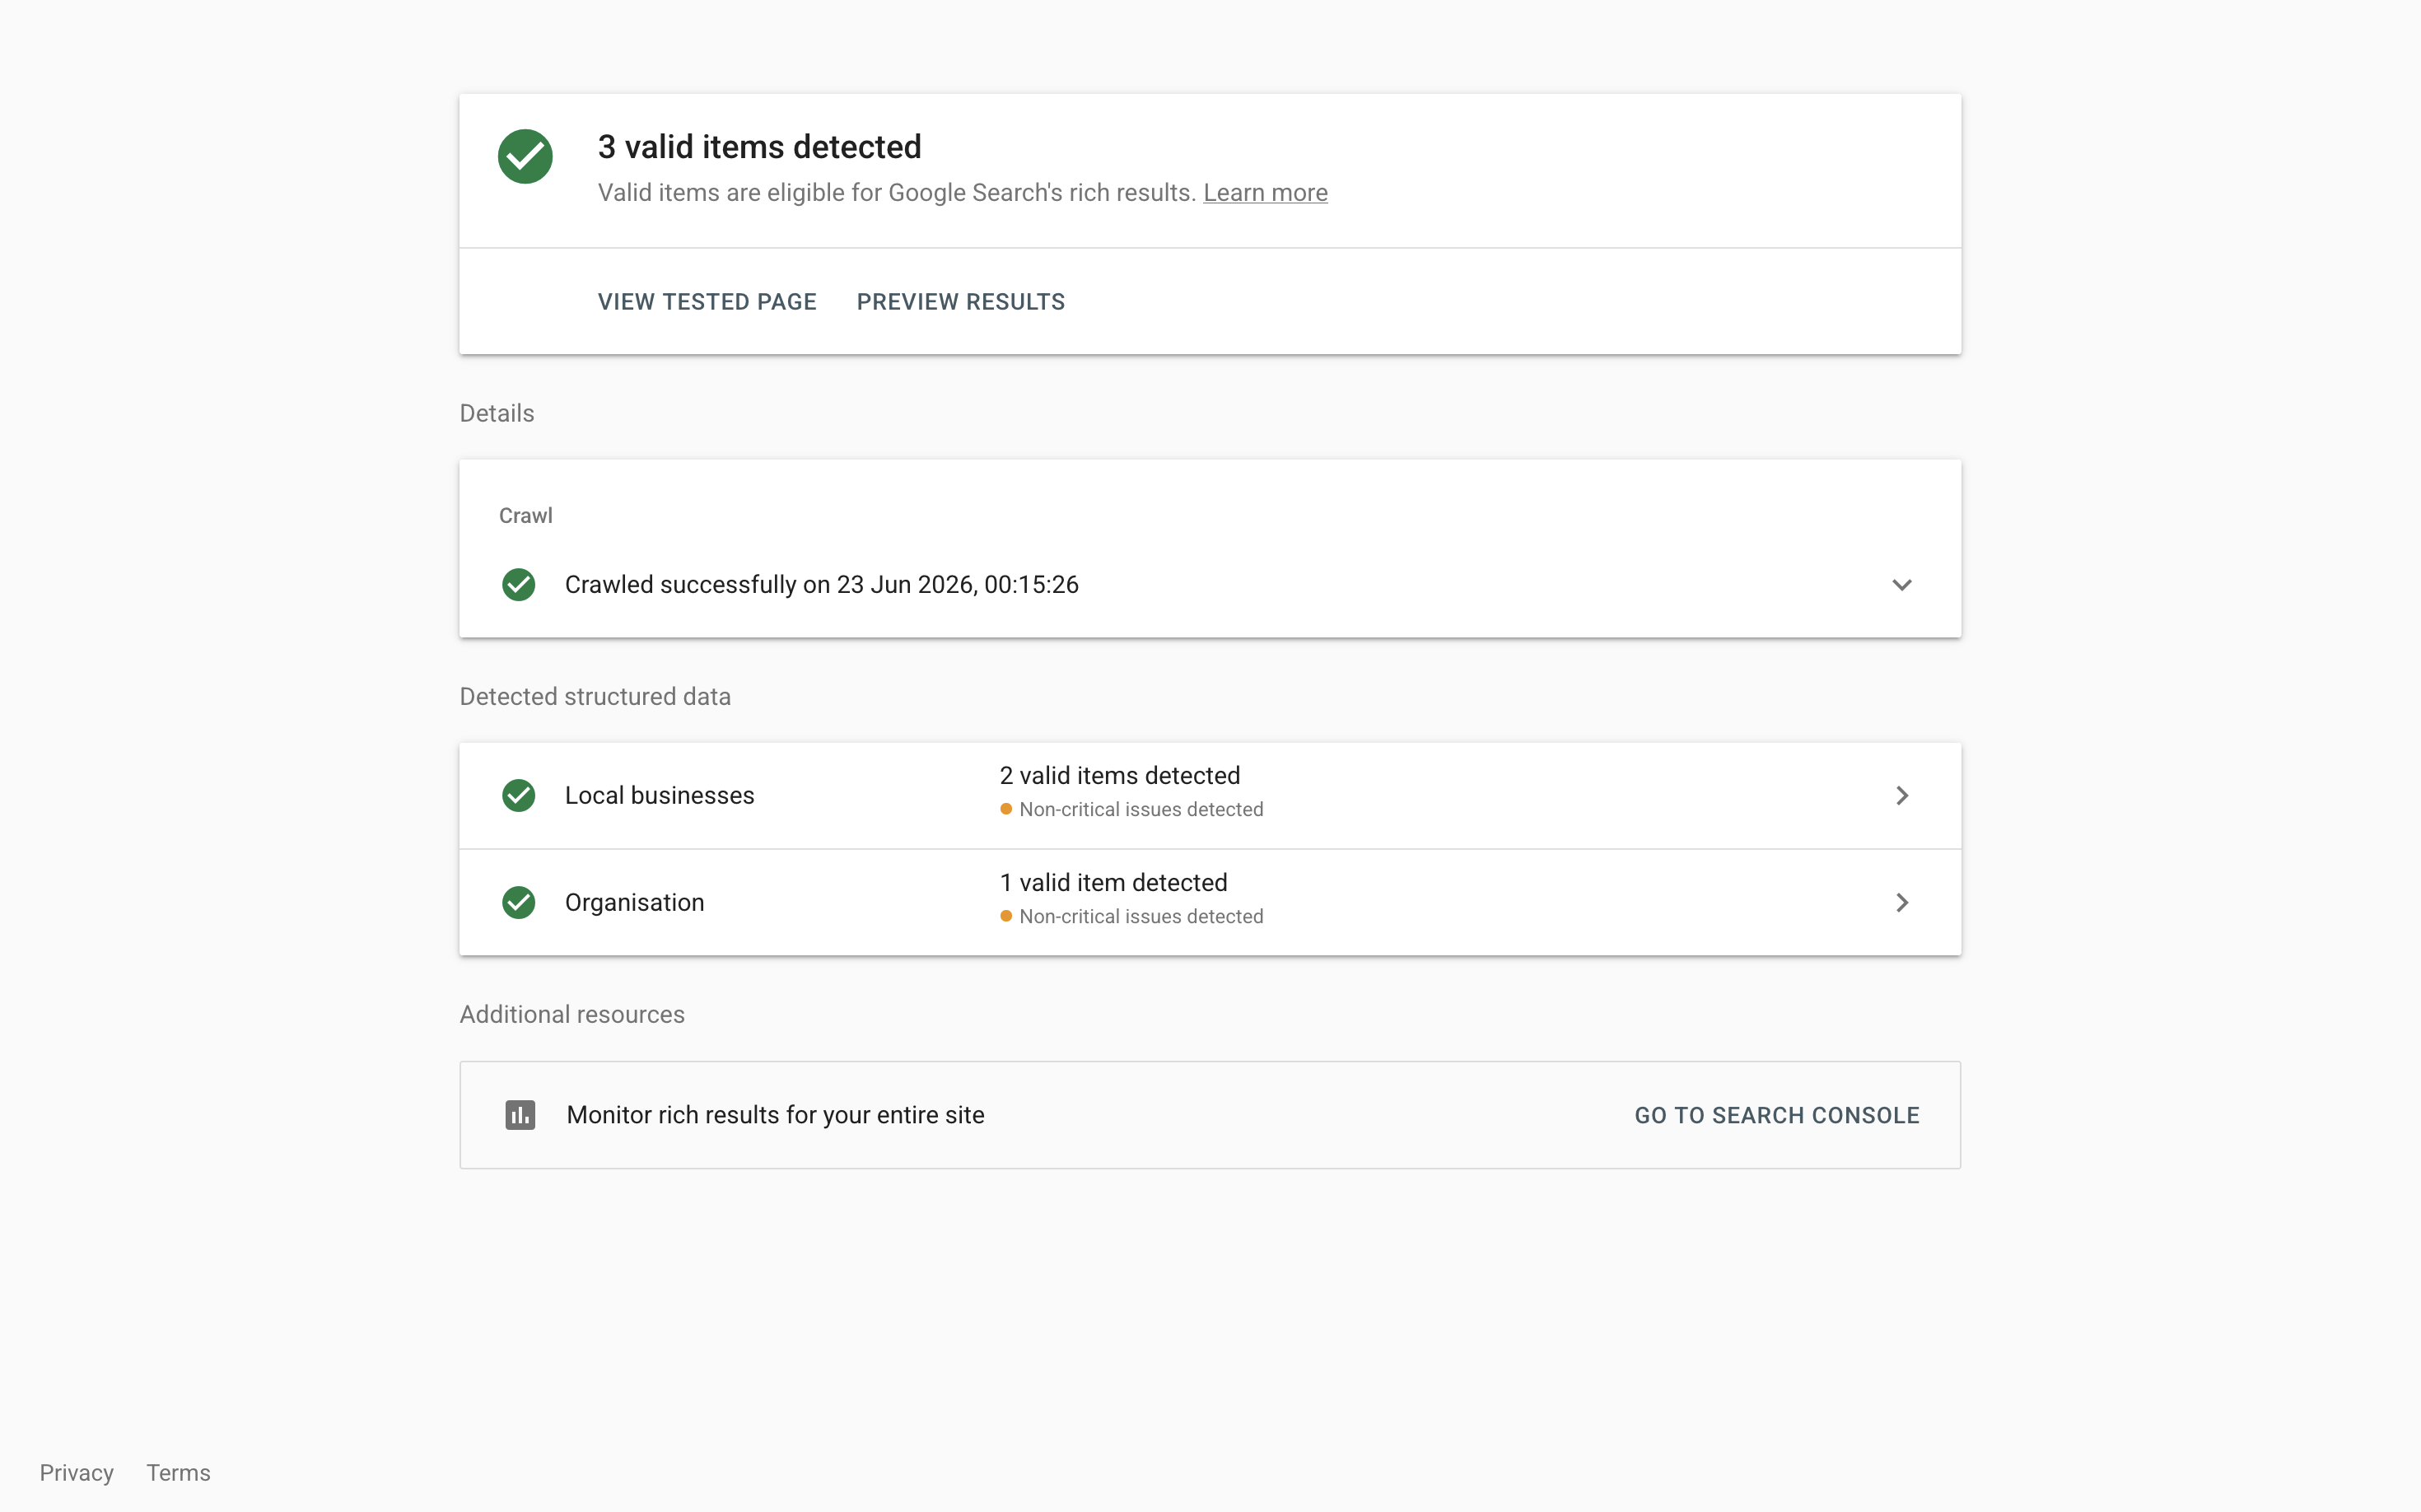The image size is (2421, 1512).
Task: Click 'Crawled successfully on 23 Jun 2026' text
Action: click(x=822, y=584)
